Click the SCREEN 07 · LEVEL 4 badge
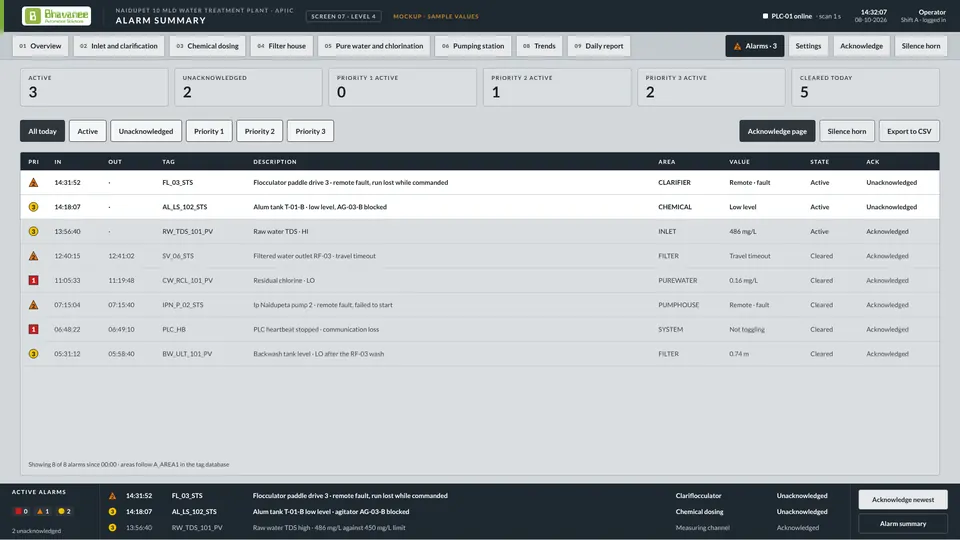Image resolution: width=960 pixels, height=540 pixels. [343, 17]
